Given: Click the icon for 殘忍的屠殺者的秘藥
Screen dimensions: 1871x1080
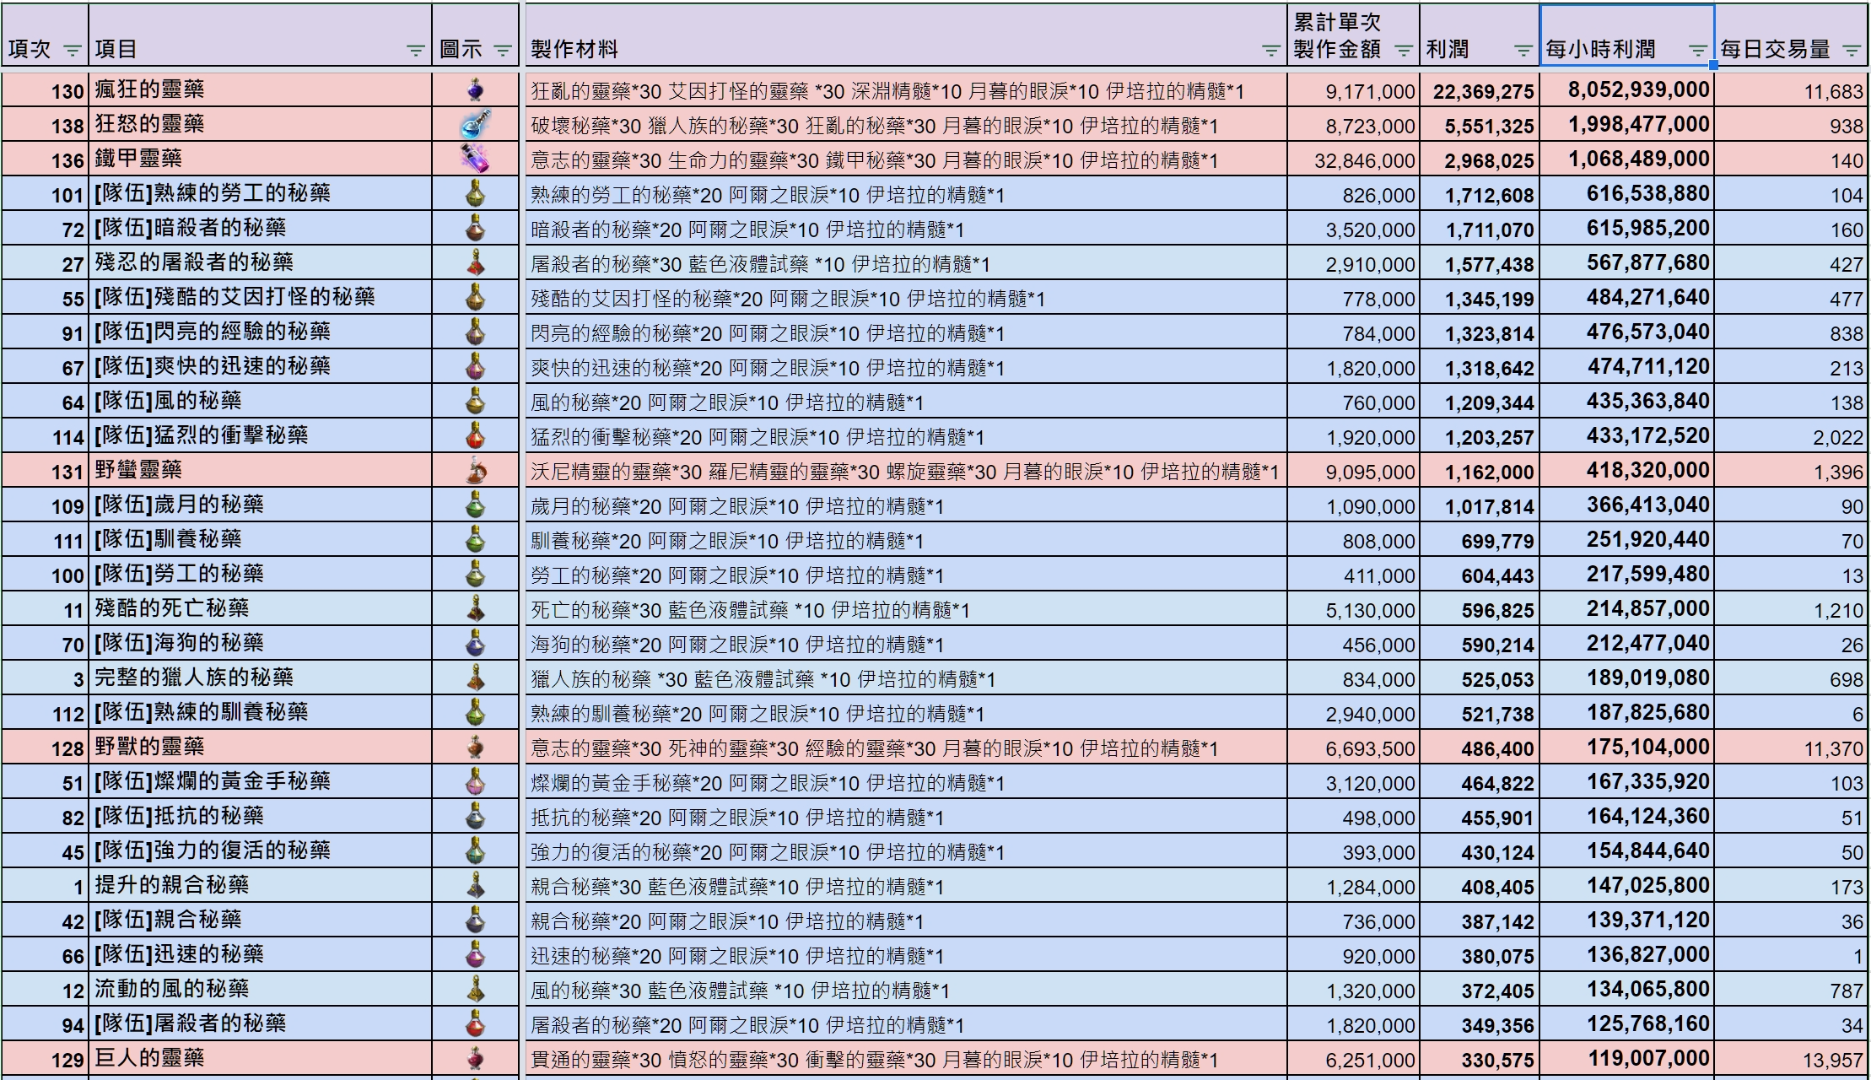Looking at the screenshot, I should coord(476,263).
